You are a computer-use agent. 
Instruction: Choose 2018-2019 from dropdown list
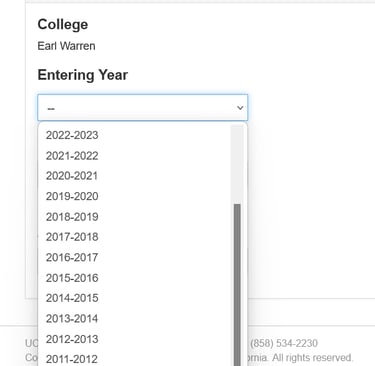tap(135, 217)
